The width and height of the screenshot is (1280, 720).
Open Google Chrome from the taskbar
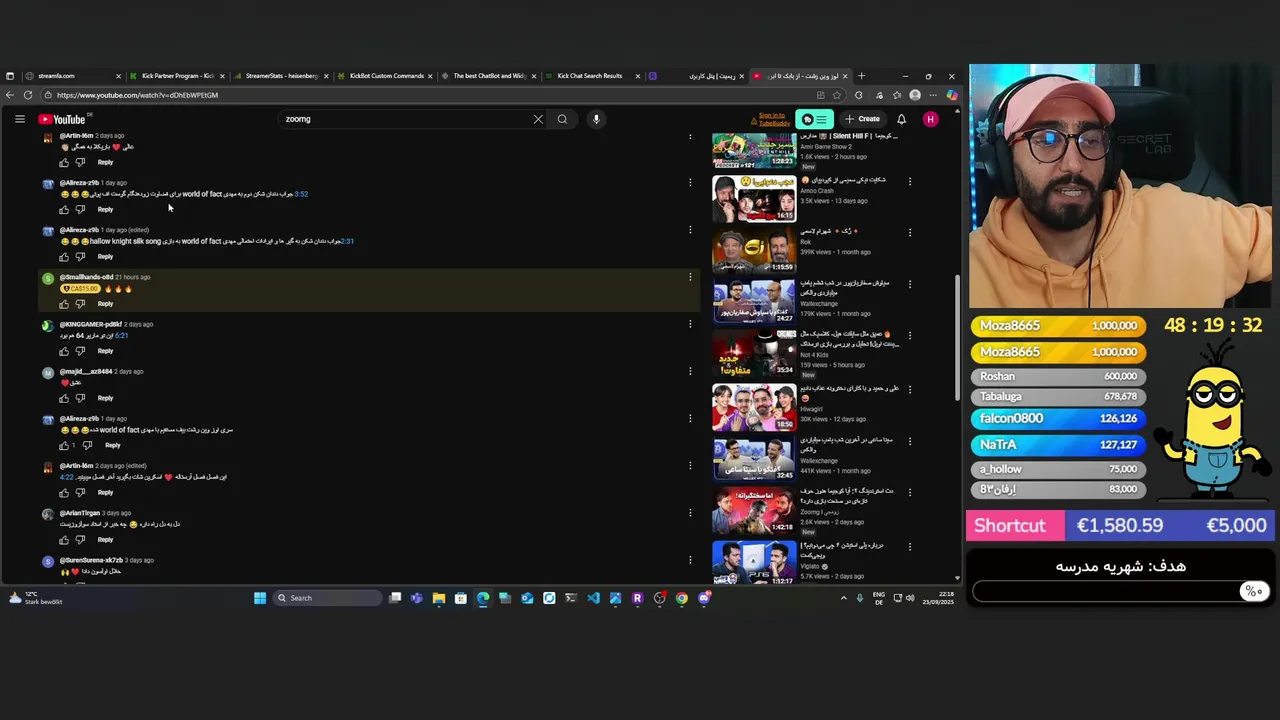(681, 598)
